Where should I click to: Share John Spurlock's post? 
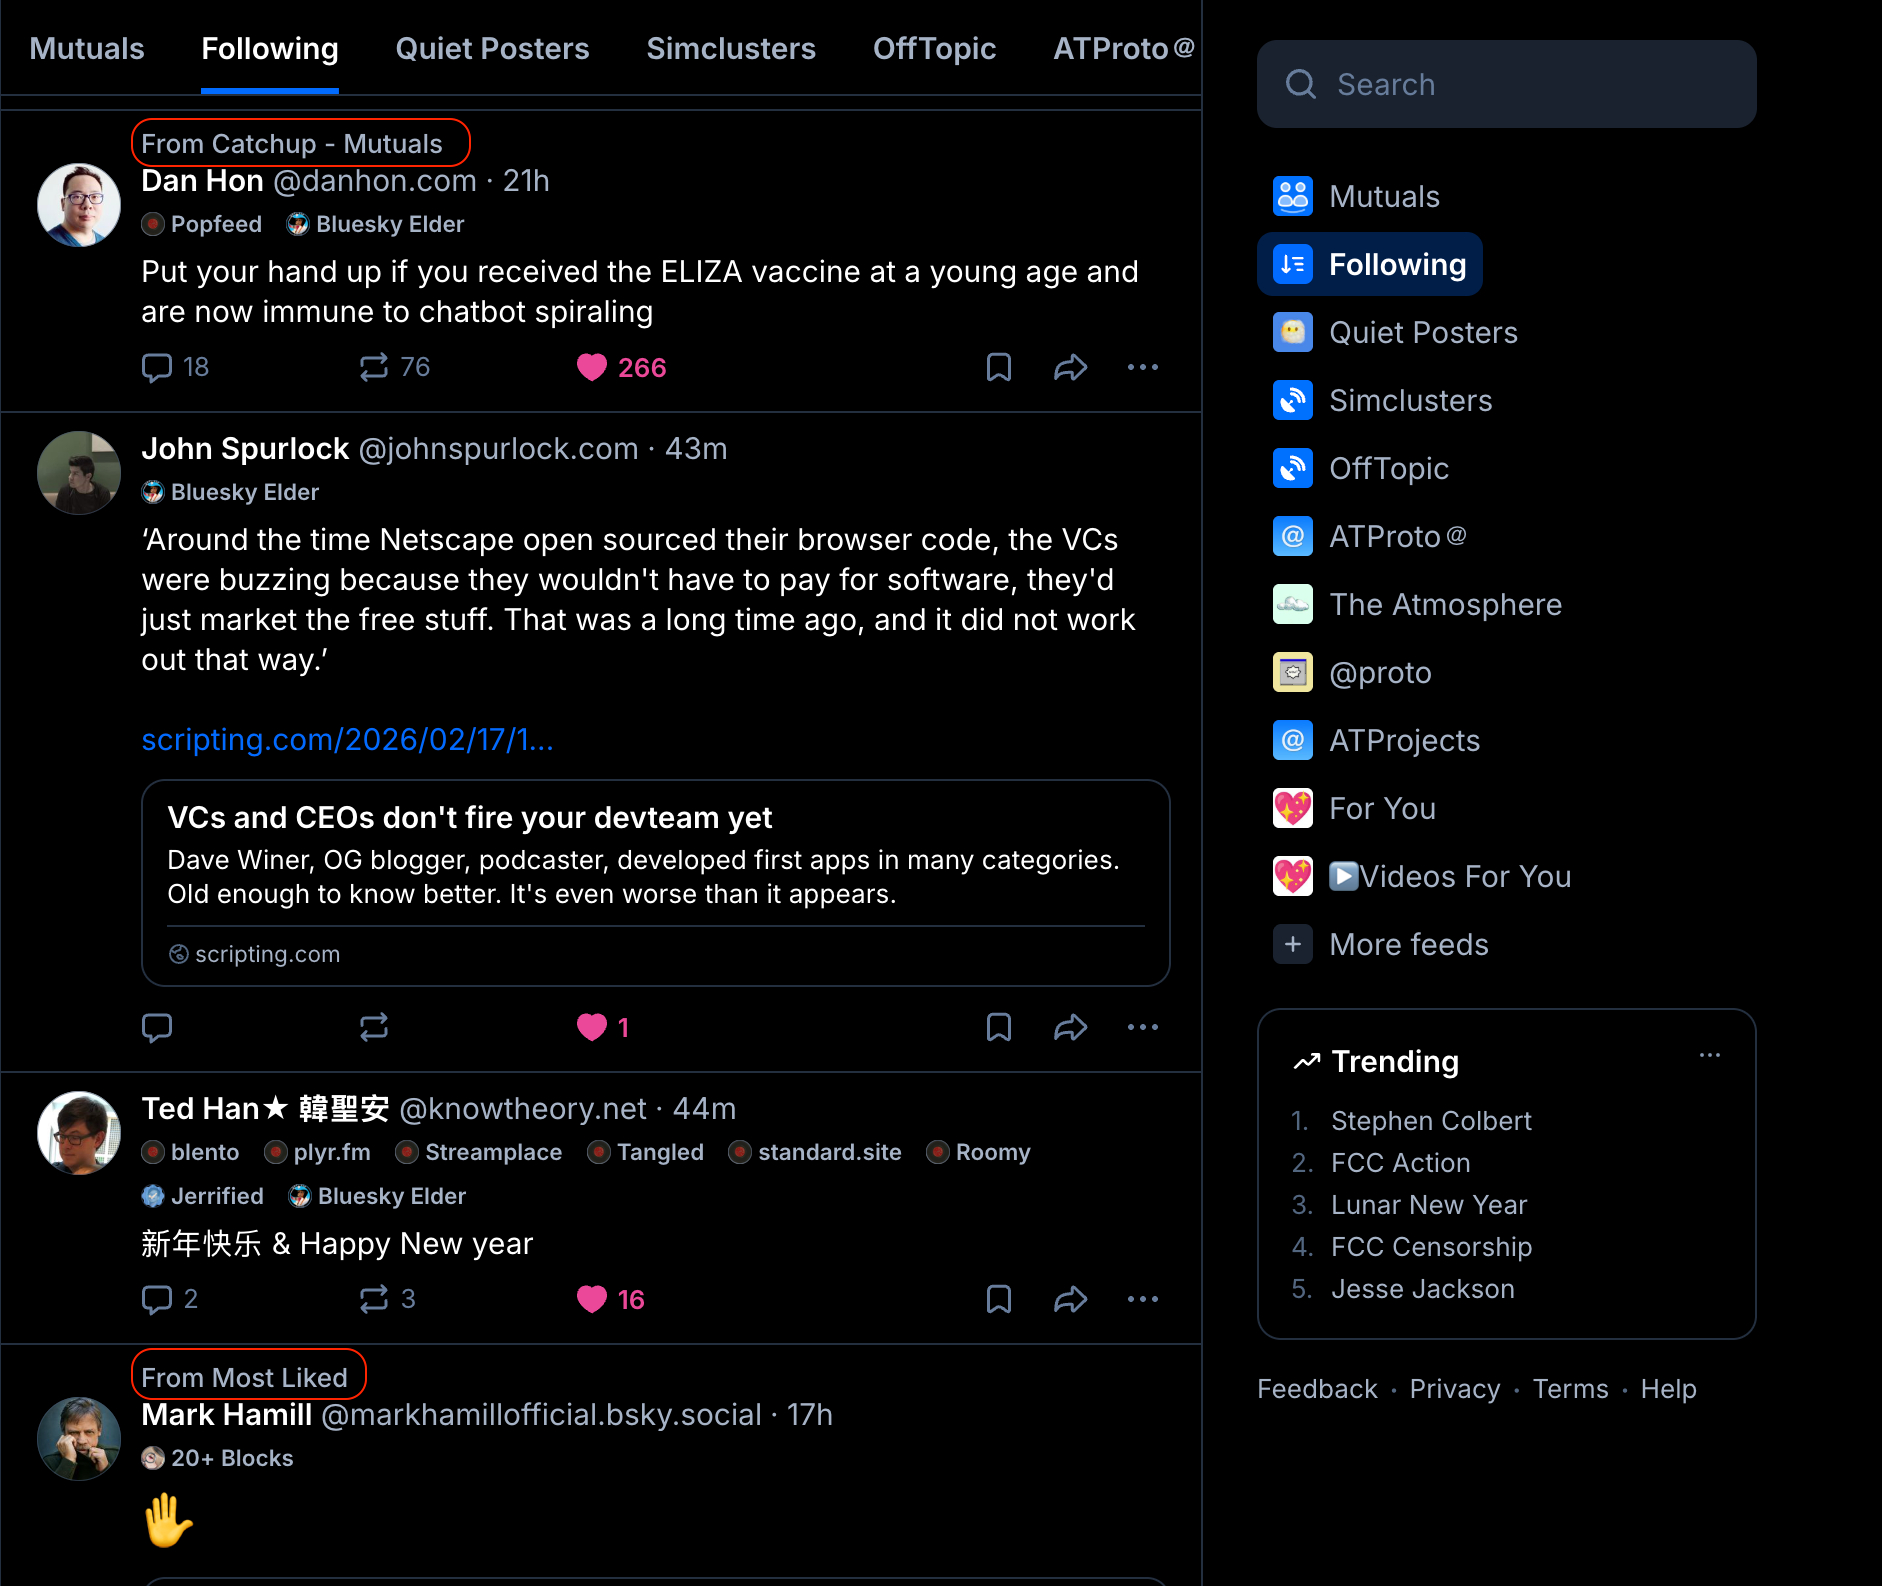pyautogui.click(x=1070, y=1027)
